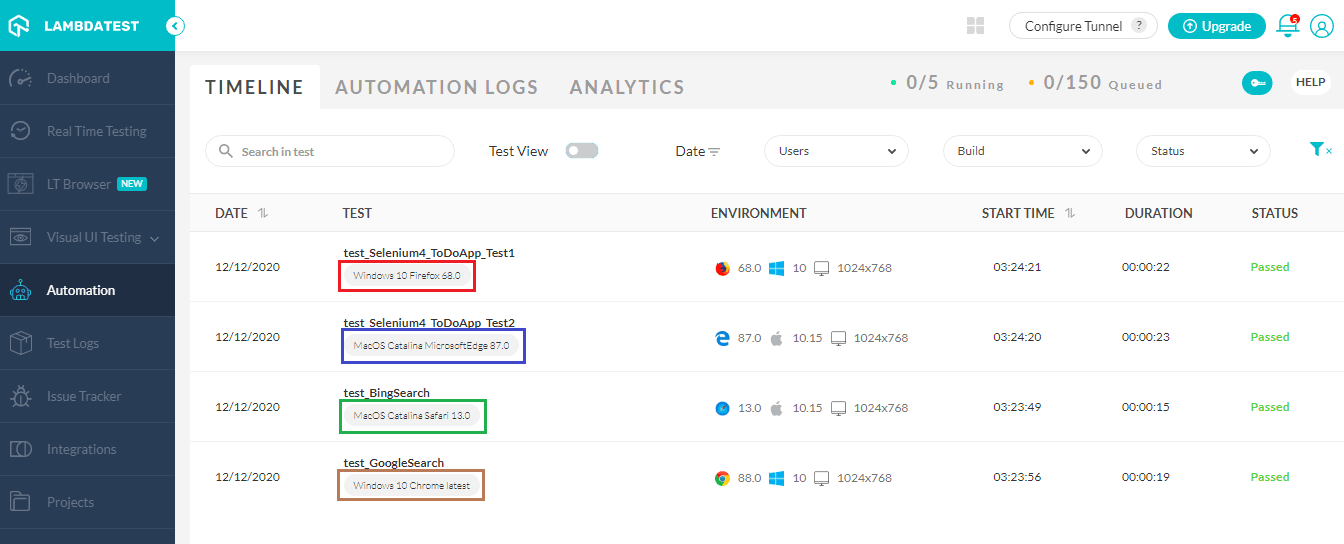1344x544 pixels.
Task: Open notifications bell
Action: point(1288,26)
